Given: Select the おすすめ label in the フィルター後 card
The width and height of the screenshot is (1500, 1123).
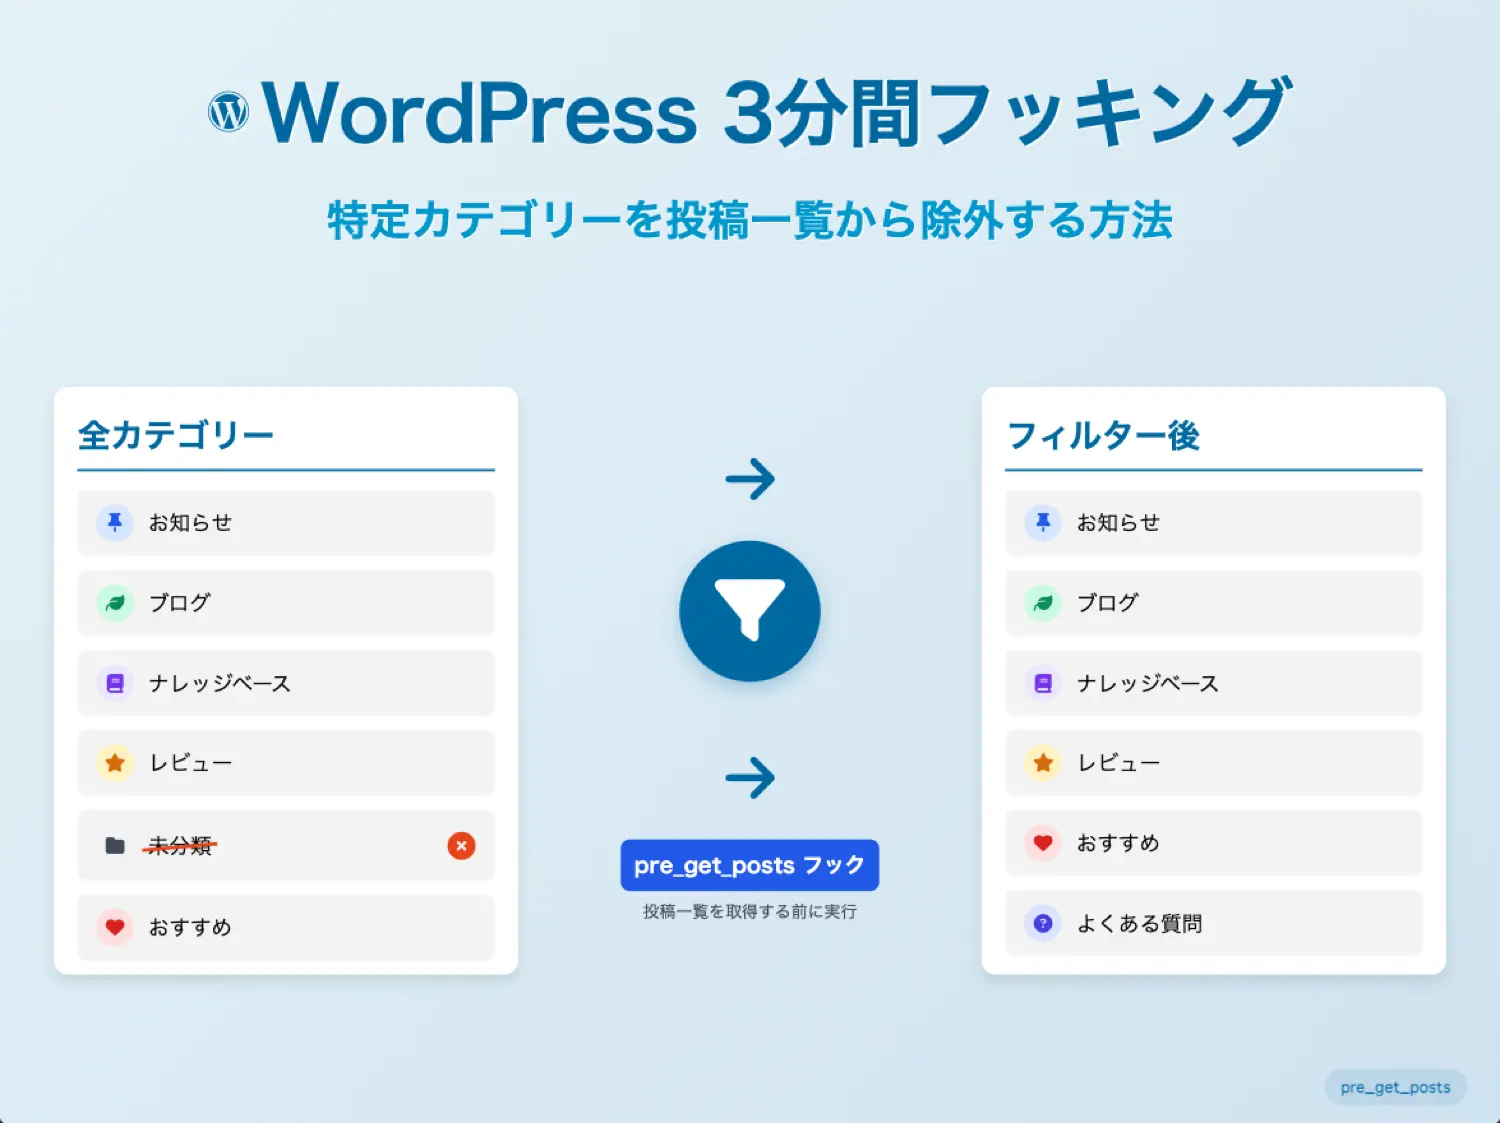Looking at the screenshot, I should click(1118, 843).
